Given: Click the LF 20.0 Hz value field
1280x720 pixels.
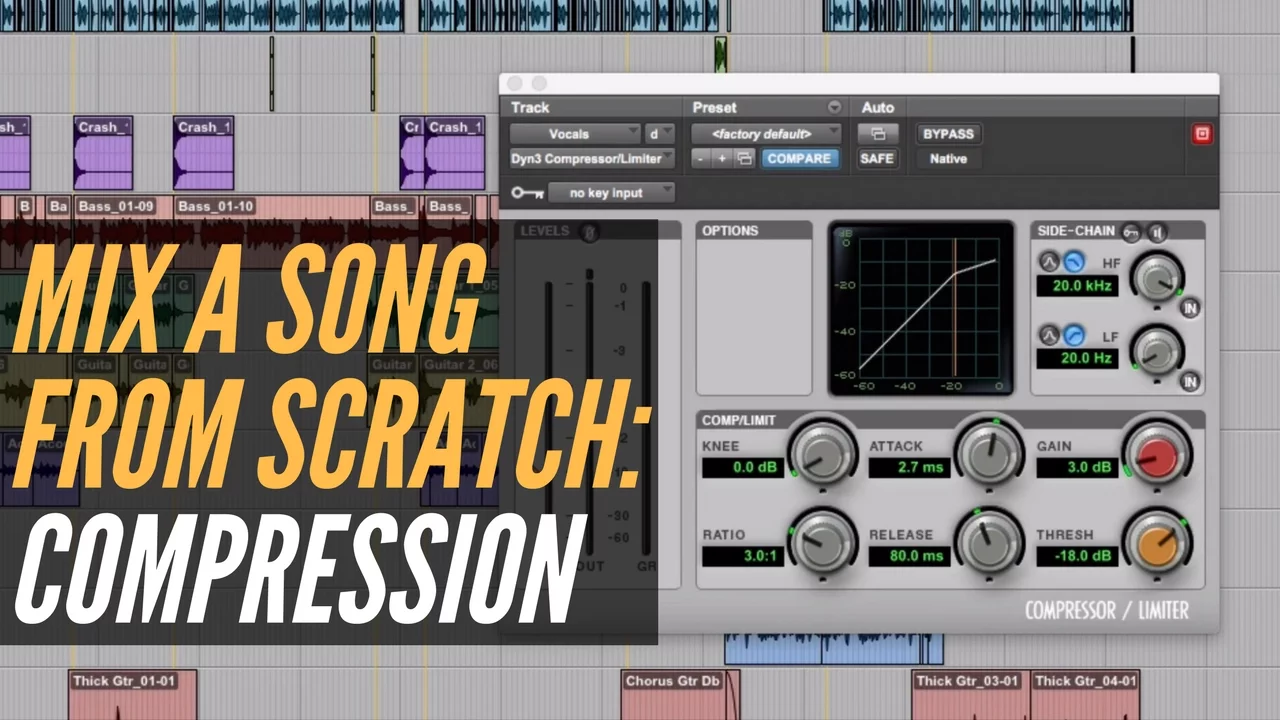Looking at the screenshot, I should 1076,359.
